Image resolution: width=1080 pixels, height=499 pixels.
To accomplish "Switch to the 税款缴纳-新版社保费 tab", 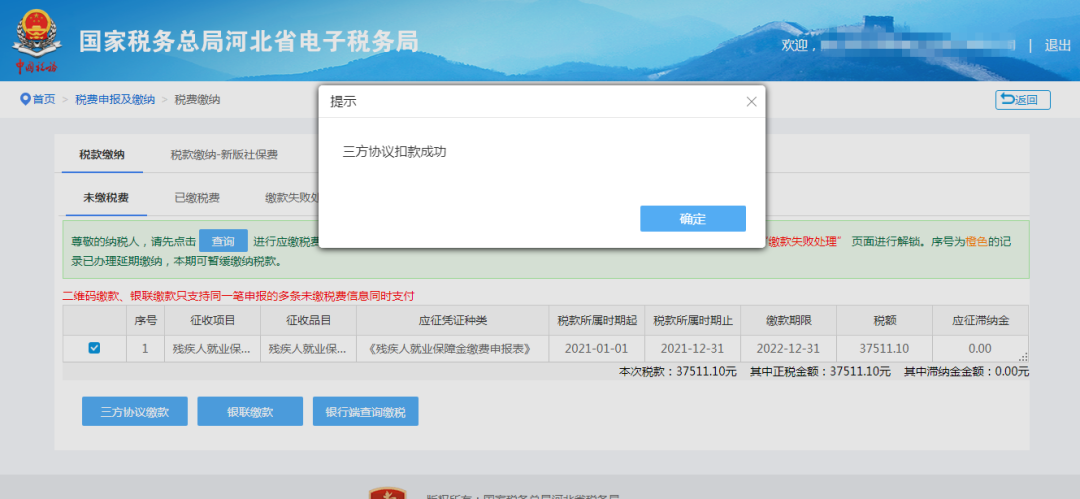I will [224, 154].
